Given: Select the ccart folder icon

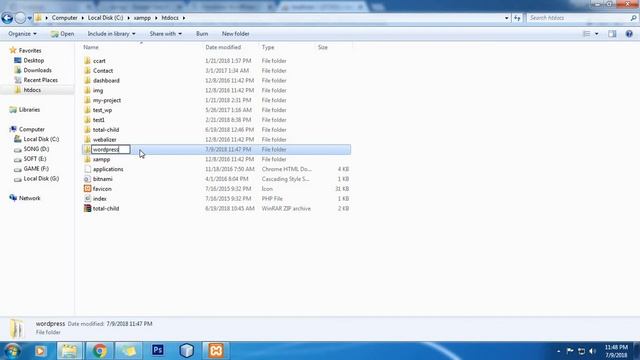Looking at the screenshot, I should pos(87,61).
